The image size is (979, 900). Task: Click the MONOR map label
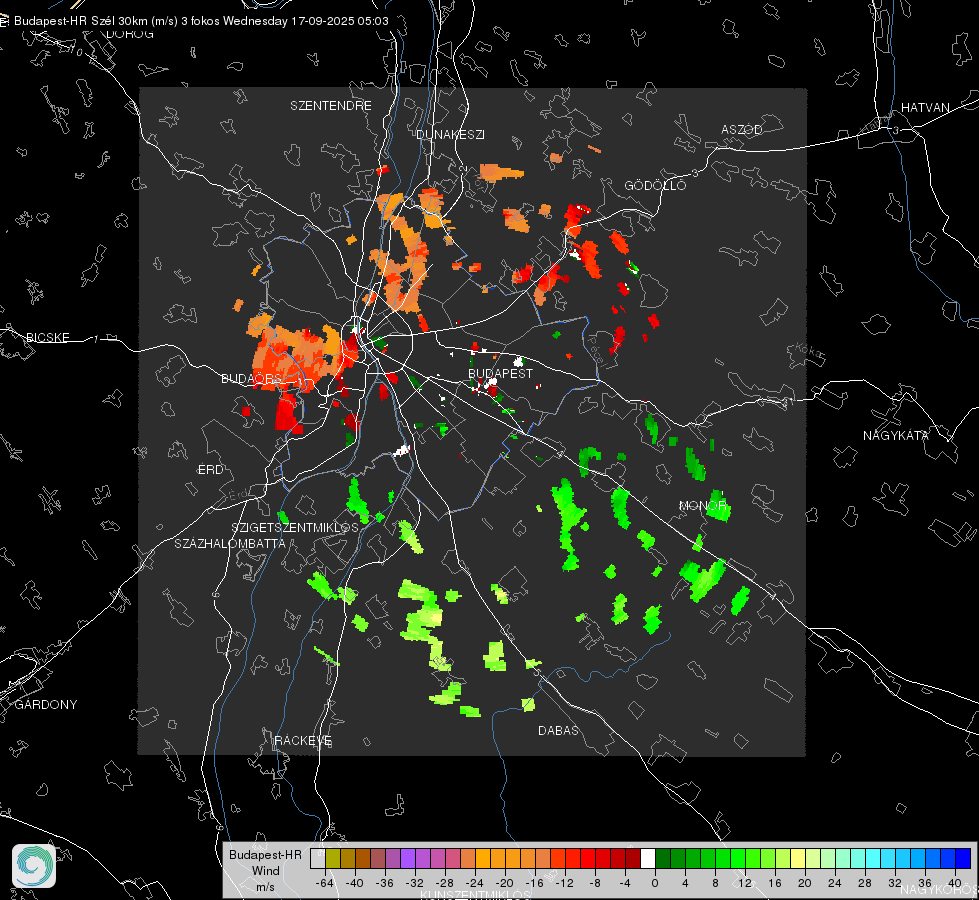[702, 505]
